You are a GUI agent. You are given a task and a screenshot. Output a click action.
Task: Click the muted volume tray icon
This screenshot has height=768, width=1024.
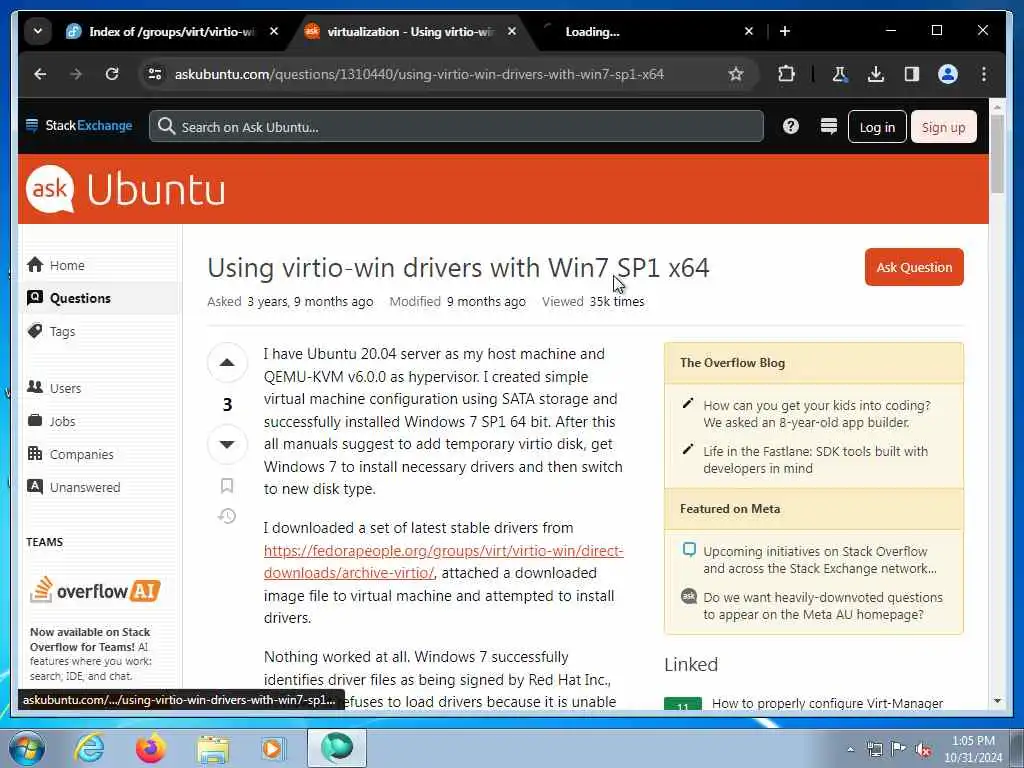tap(923, 750)
